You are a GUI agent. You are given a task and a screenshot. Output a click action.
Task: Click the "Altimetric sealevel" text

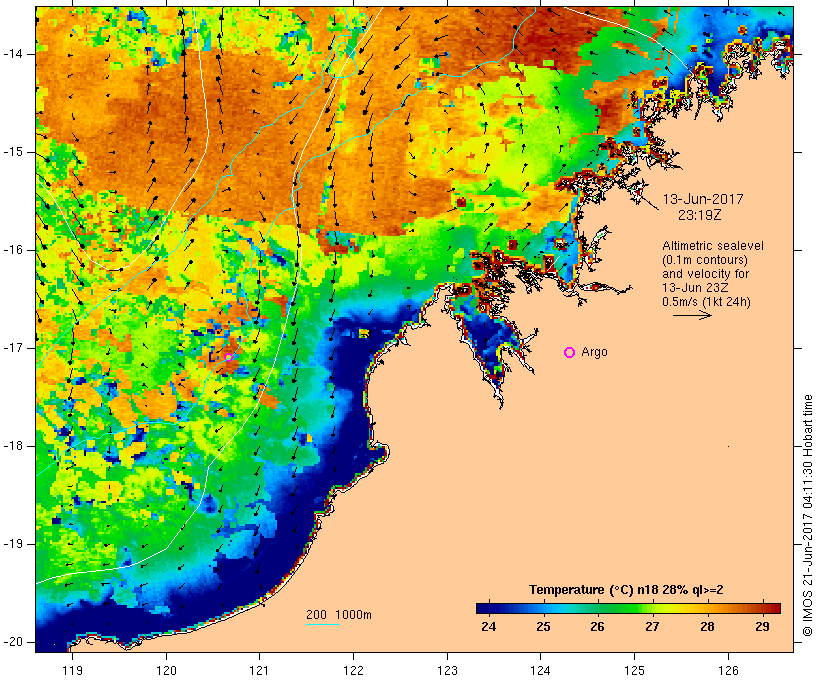click(713, 246)
